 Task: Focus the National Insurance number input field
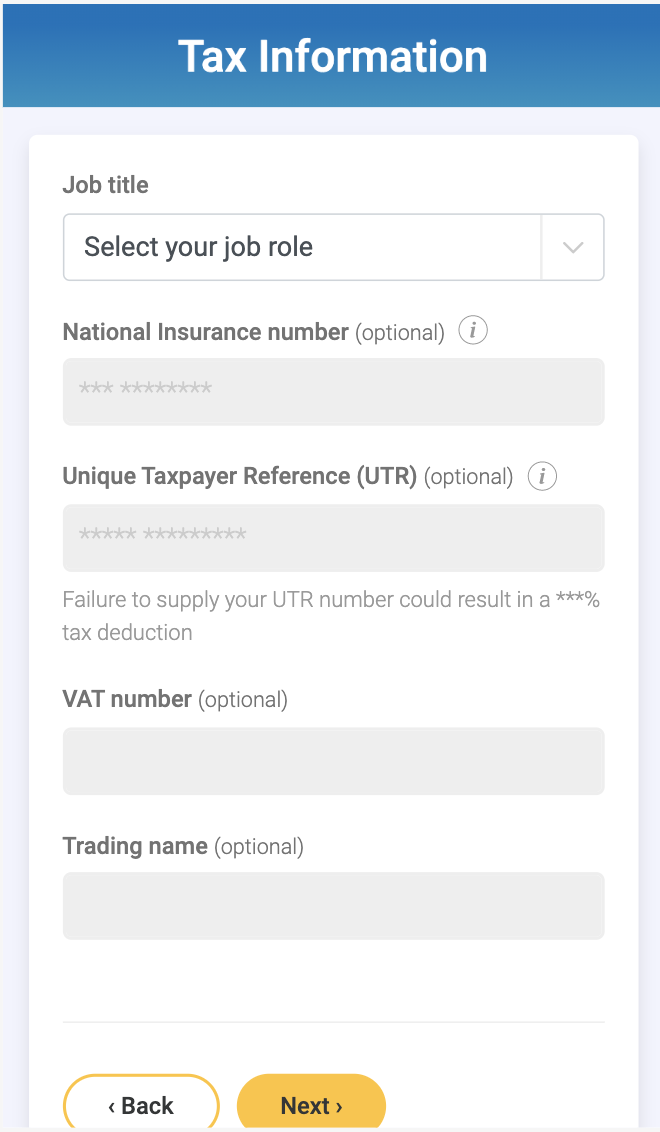point(333,391)
